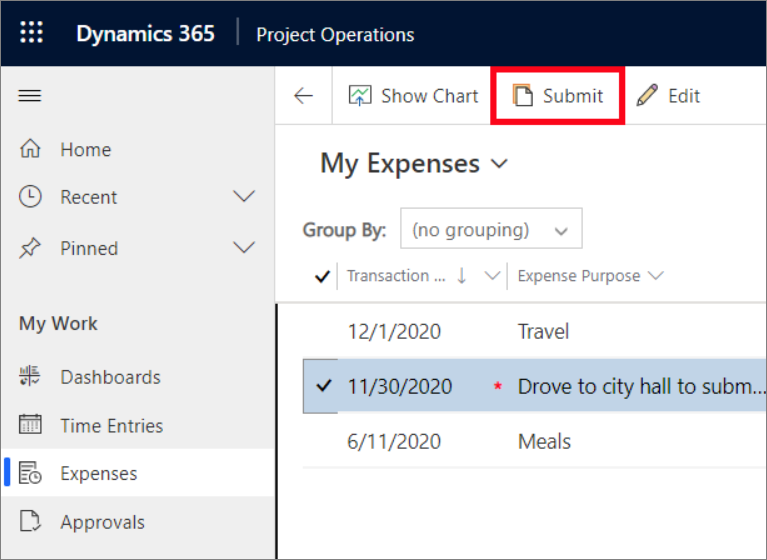Collapse the hamburger navigation menu
The width and height of the screenshot is (767, 560).
(30, 95)
